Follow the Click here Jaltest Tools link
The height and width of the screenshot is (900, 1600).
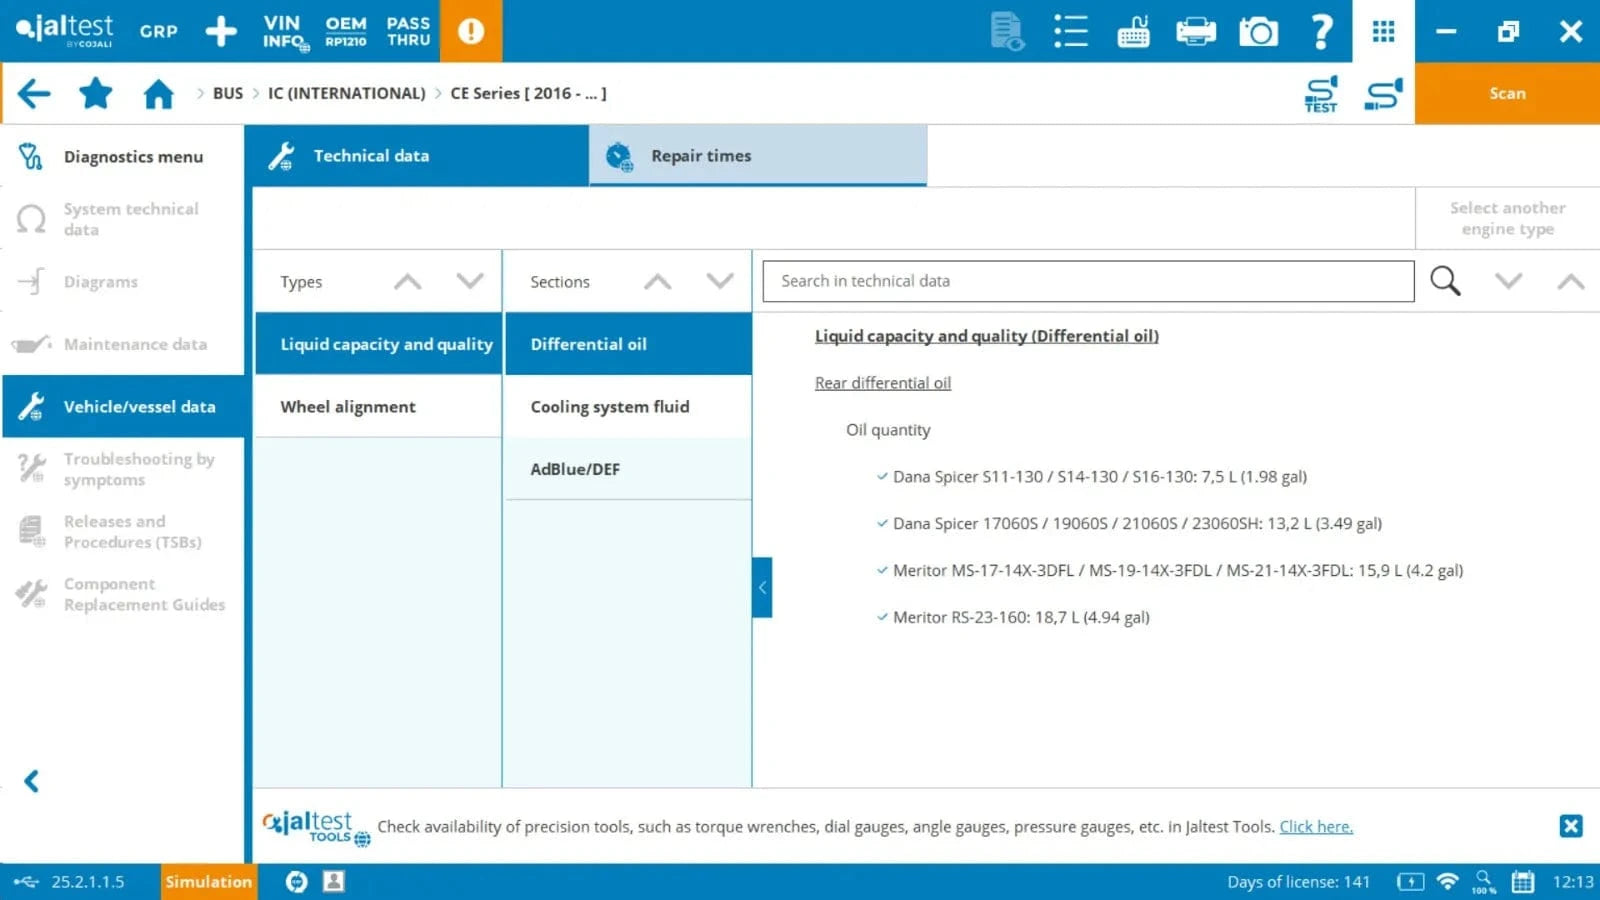tap(1315, 826)
